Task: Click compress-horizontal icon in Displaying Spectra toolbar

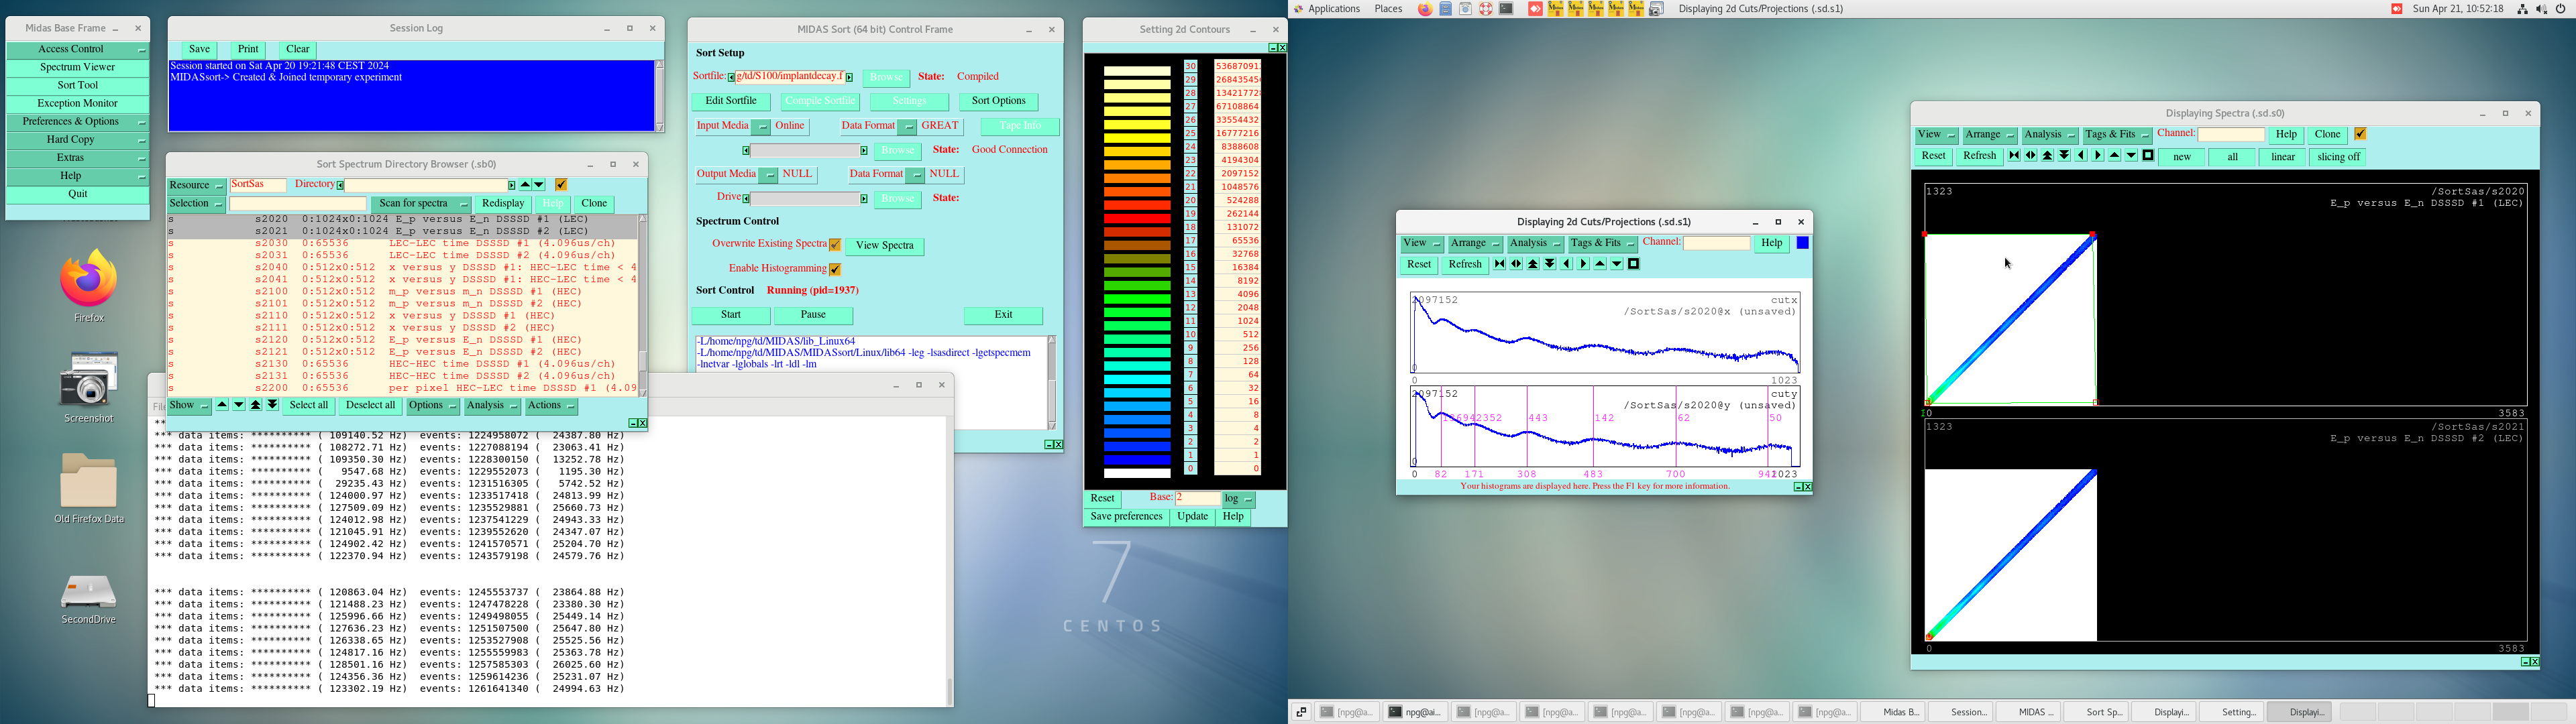Action: tap(2014, 156)
